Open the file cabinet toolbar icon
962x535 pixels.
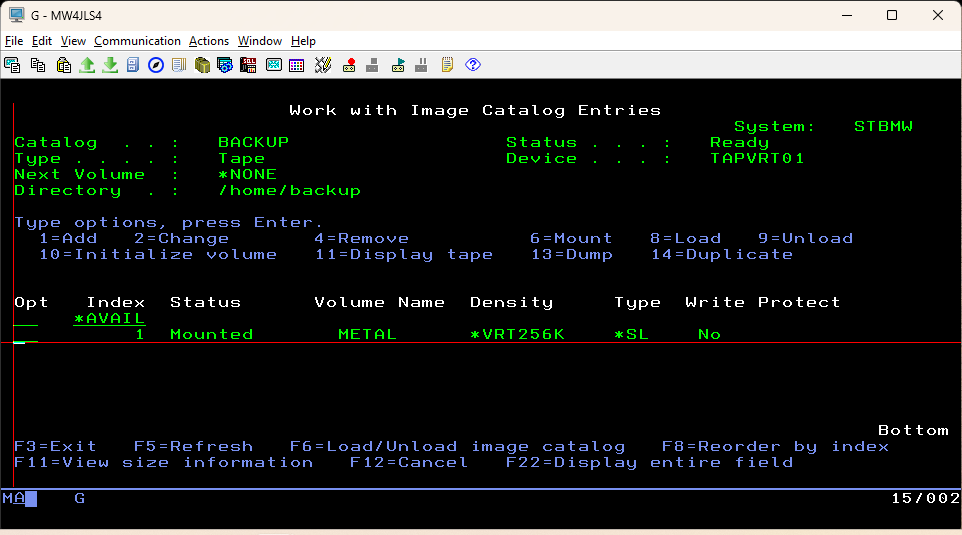click(x=133, y=65)
